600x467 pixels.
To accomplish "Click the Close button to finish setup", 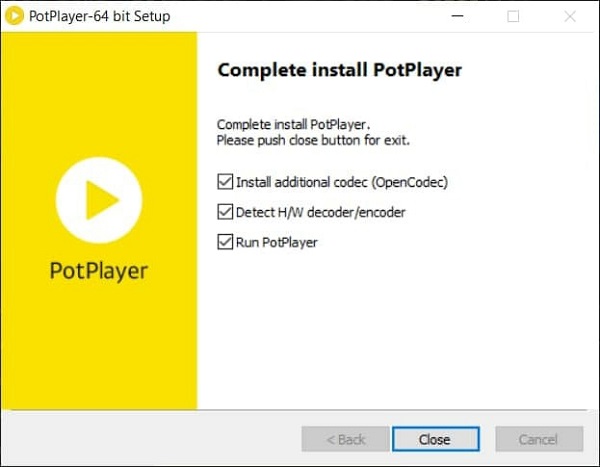I will point(435,439).
